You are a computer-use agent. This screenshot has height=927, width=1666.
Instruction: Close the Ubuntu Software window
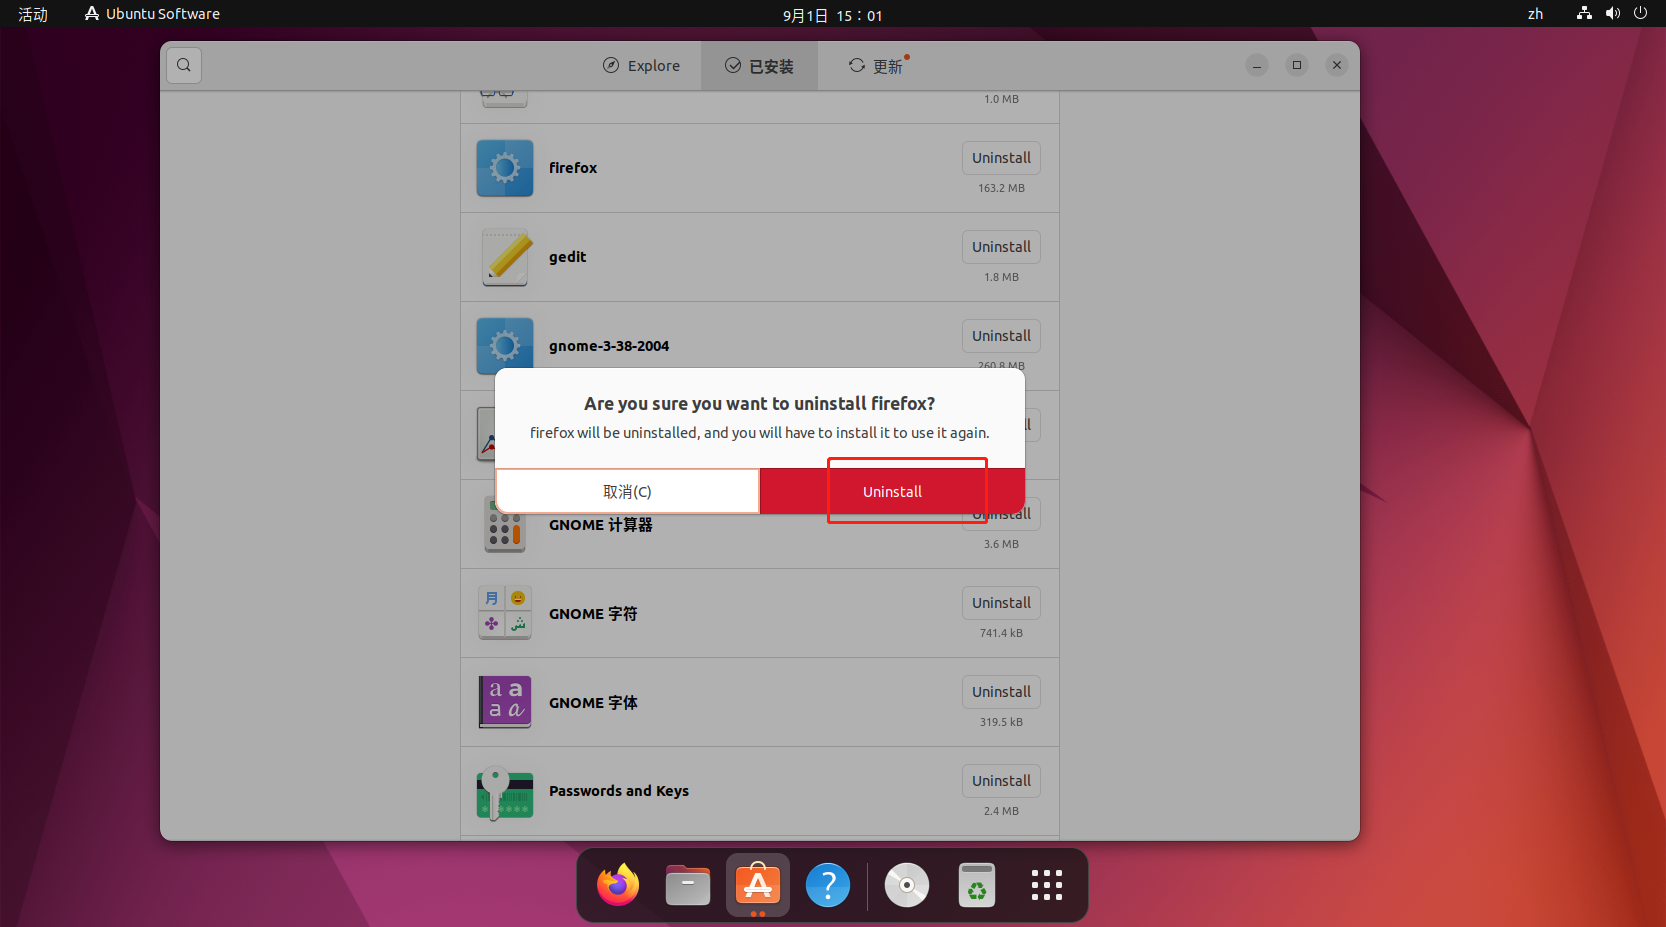pyautogui.click(x=1337, y=65)
